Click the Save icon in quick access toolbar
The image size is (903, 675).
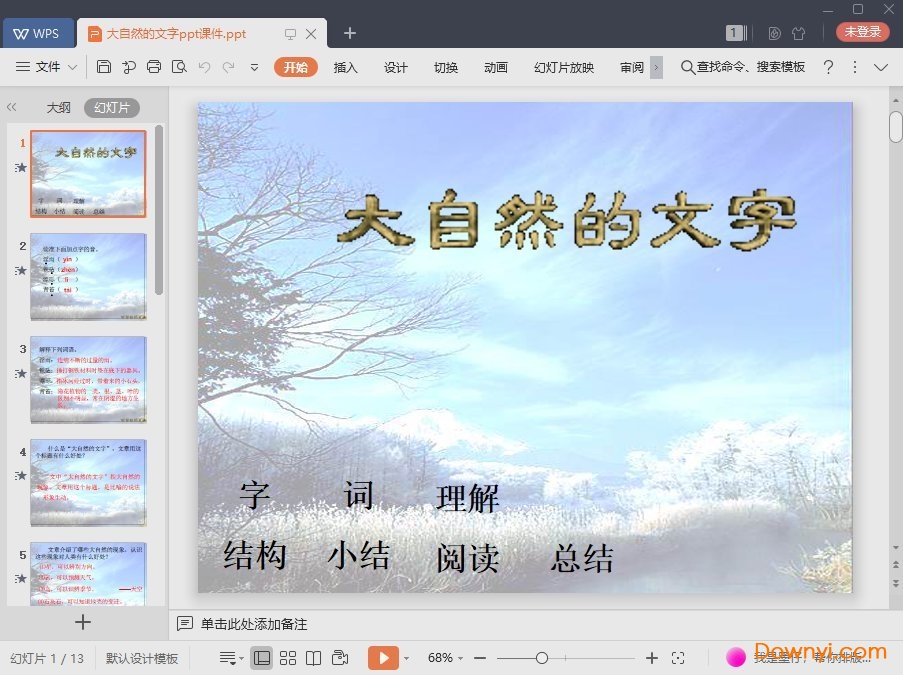105,67
